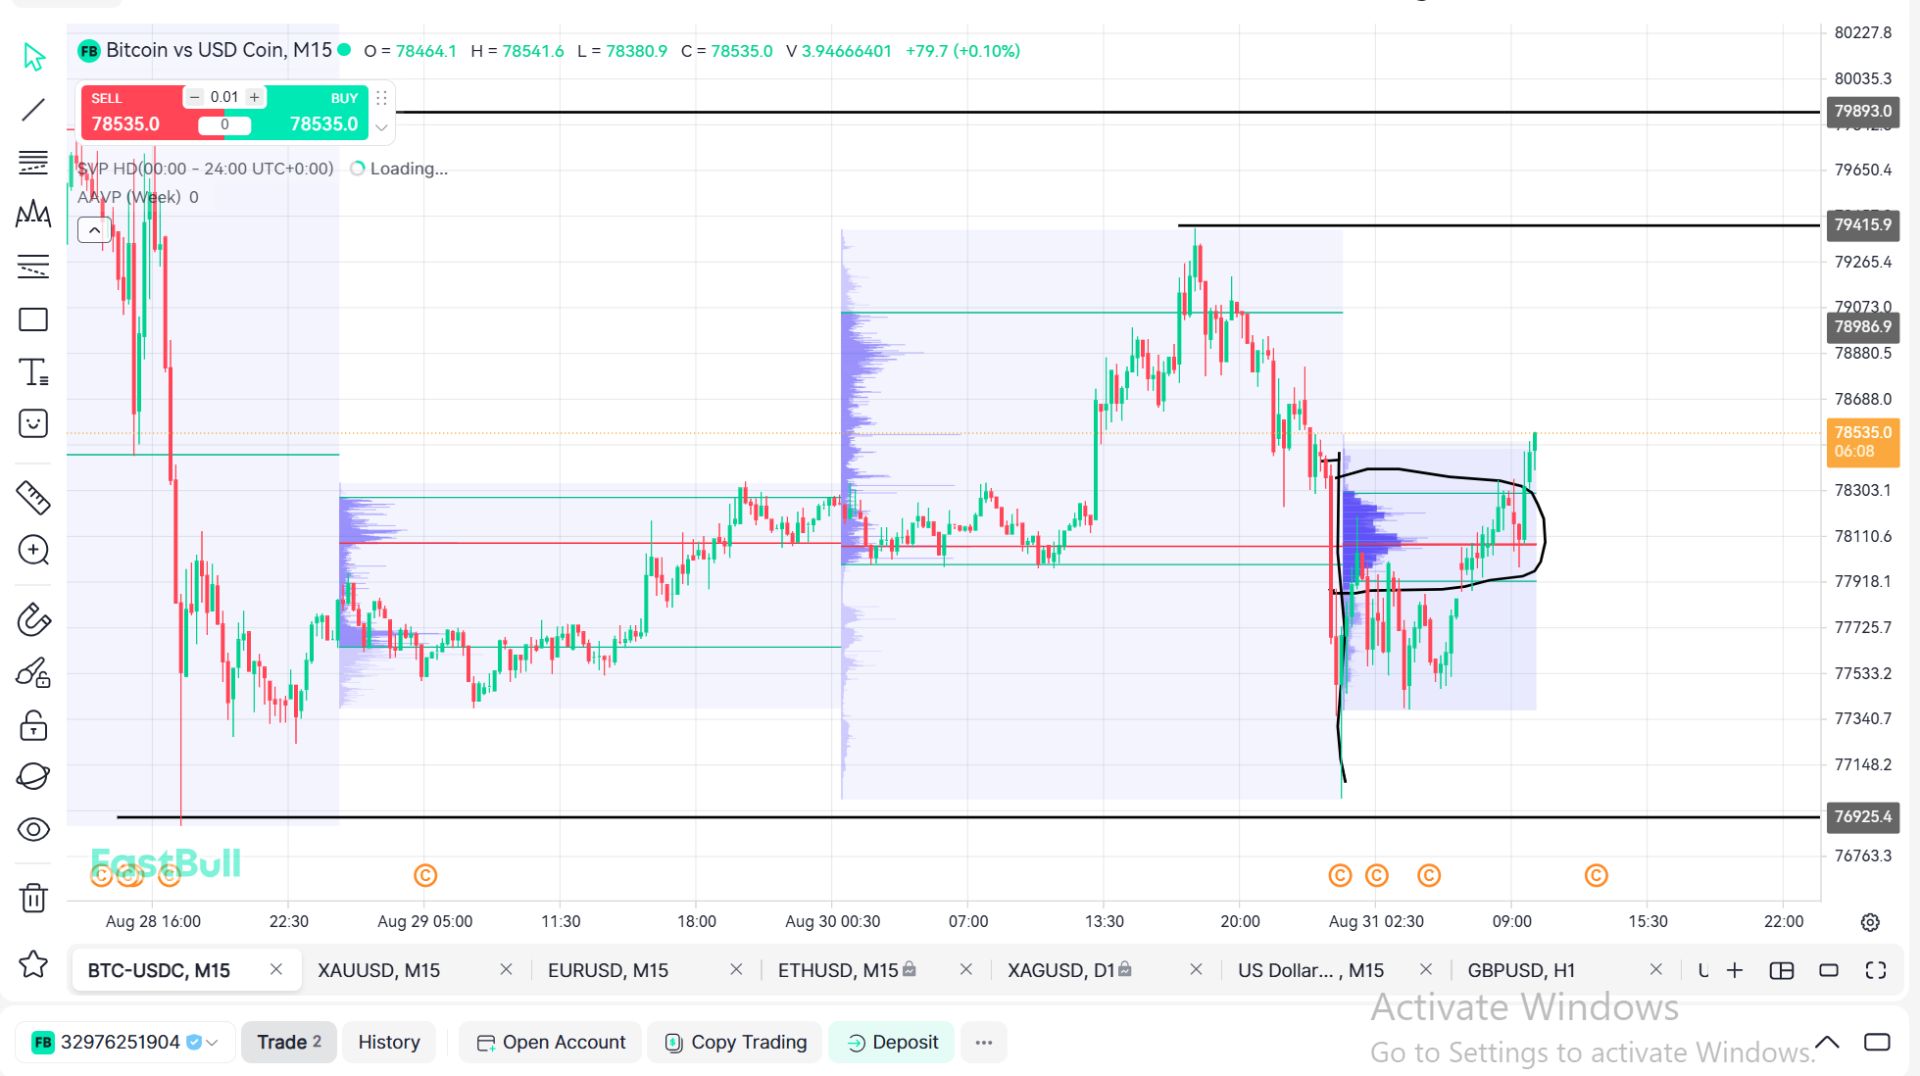Toggle fullscreen chart mode
This screenshot has height=1076, width=1920.
[x=1876, y=970]
